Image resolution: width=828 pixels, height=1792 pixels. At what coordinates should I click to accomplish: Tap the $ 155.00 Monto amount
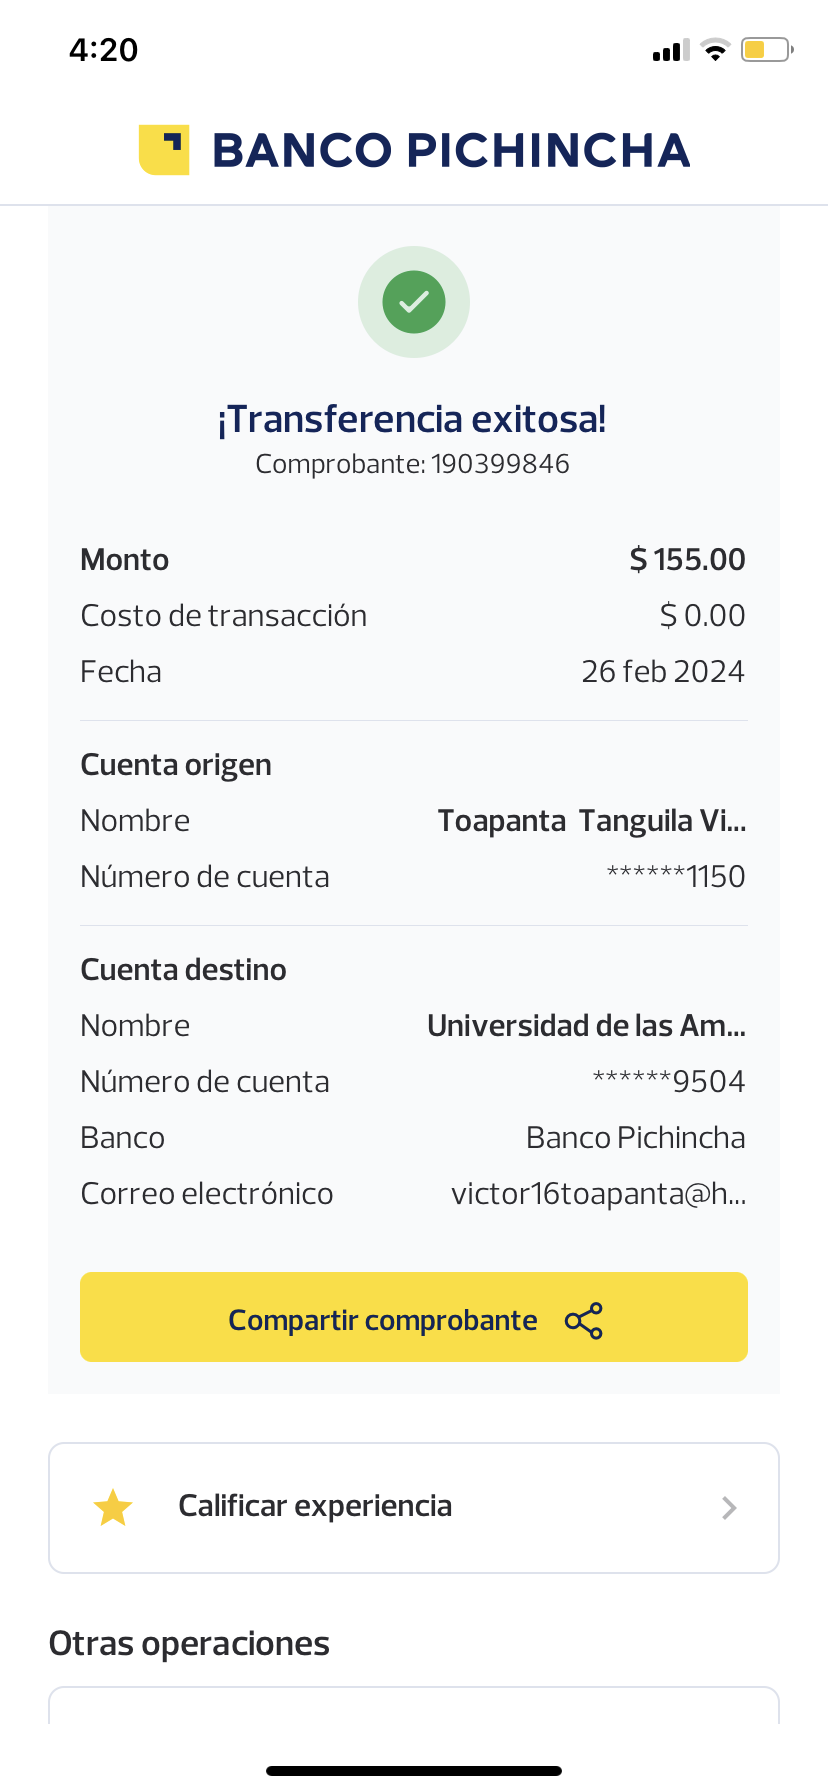tap(687, 560)
